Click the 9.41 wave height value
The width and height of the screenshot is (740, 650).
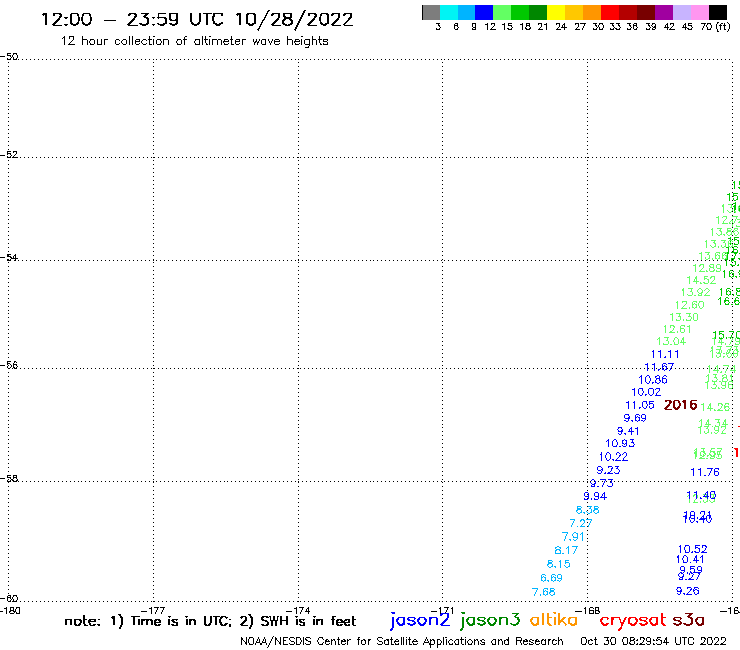coord(628,431)
